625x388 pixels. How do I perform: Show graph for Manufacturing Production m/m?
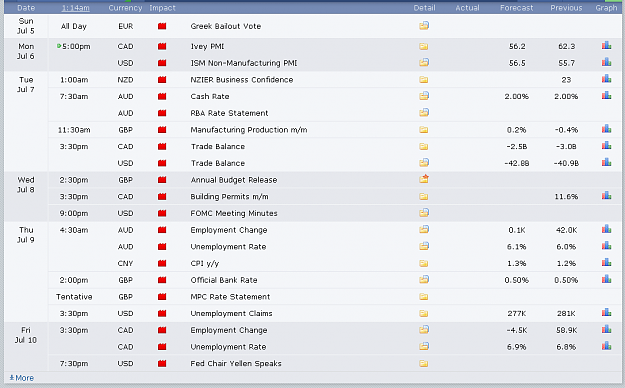pos(606,129)
